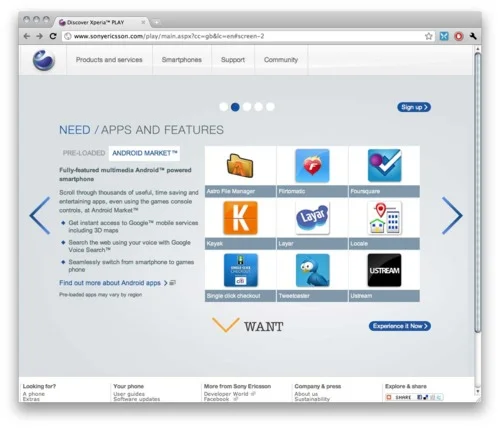Click the About us footer link
The height and width of the screenshot is (428, 500).
coord(306,394)
